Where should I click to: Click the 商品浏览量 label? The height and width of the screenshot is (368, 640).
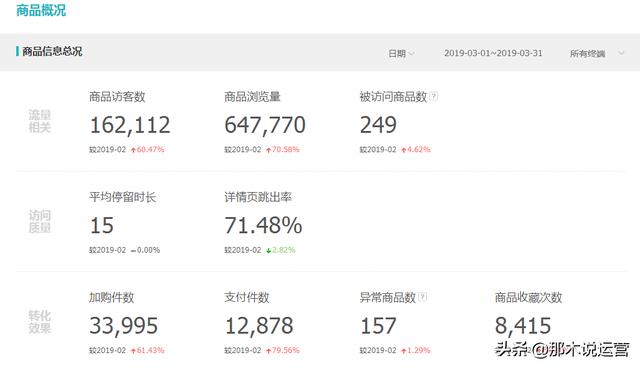coord(252,97)
